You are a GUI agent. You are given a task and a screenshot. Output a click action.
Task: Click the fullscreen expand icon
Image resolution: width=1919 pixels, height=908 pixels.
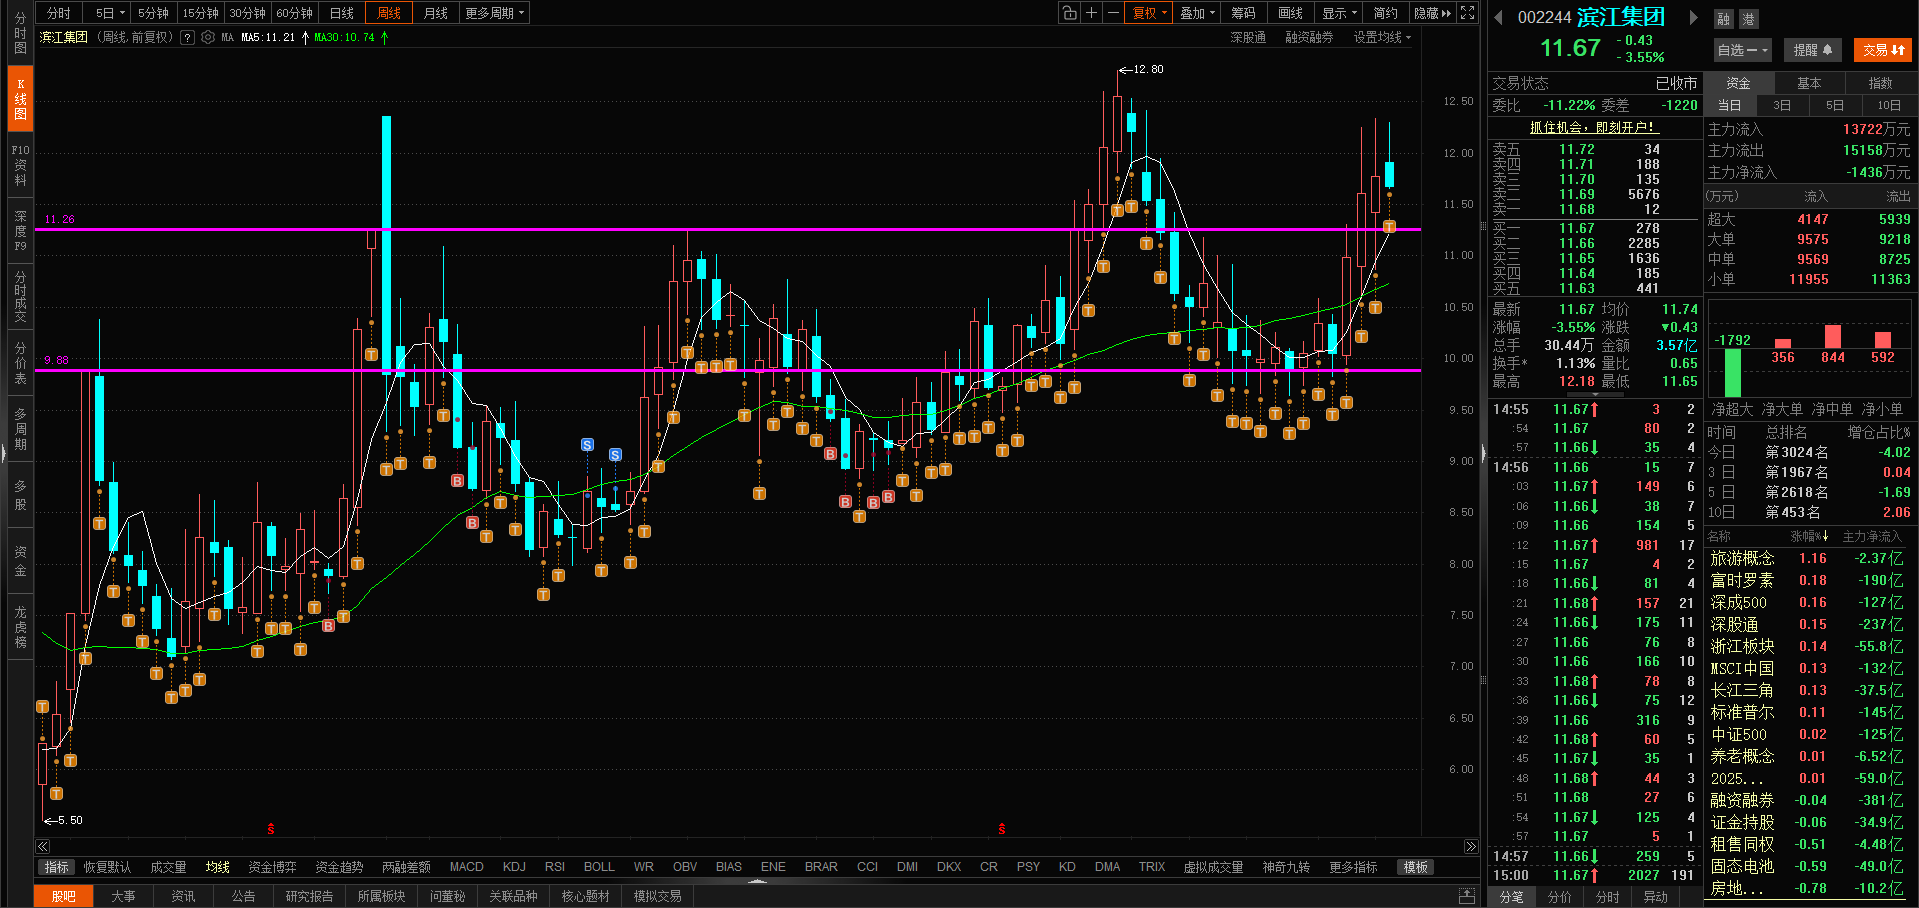(x=1467, y=13)
